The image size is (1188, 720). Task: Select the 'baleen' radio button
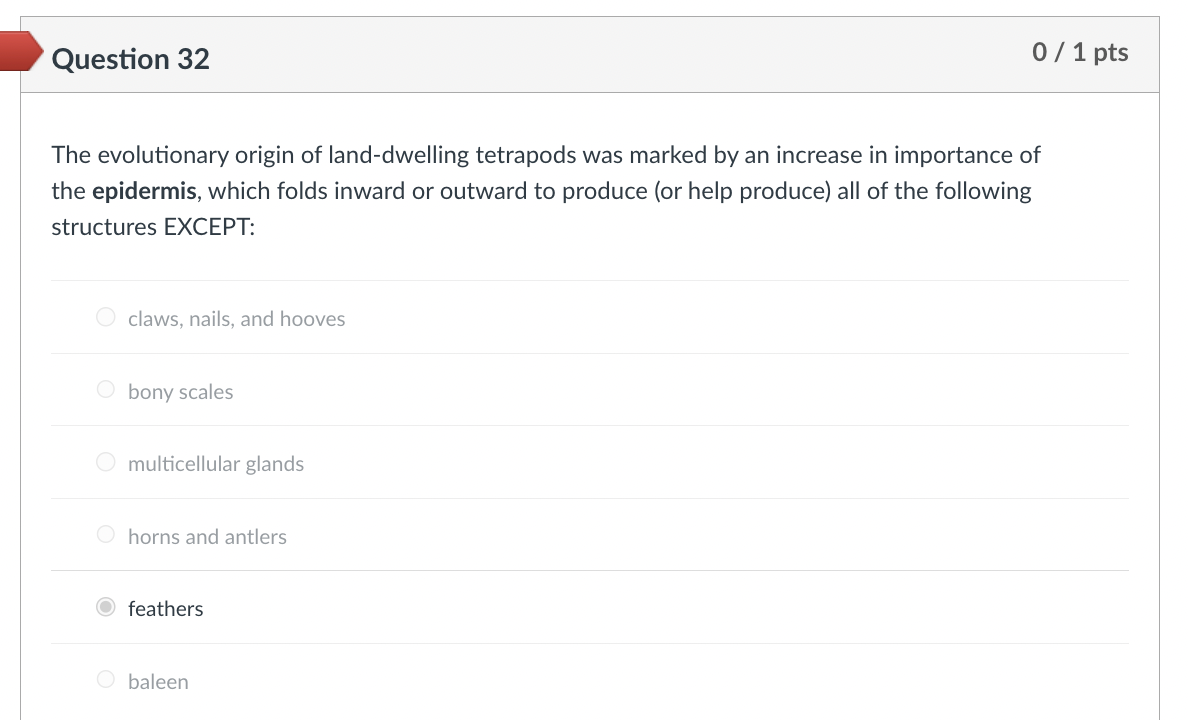106,681
